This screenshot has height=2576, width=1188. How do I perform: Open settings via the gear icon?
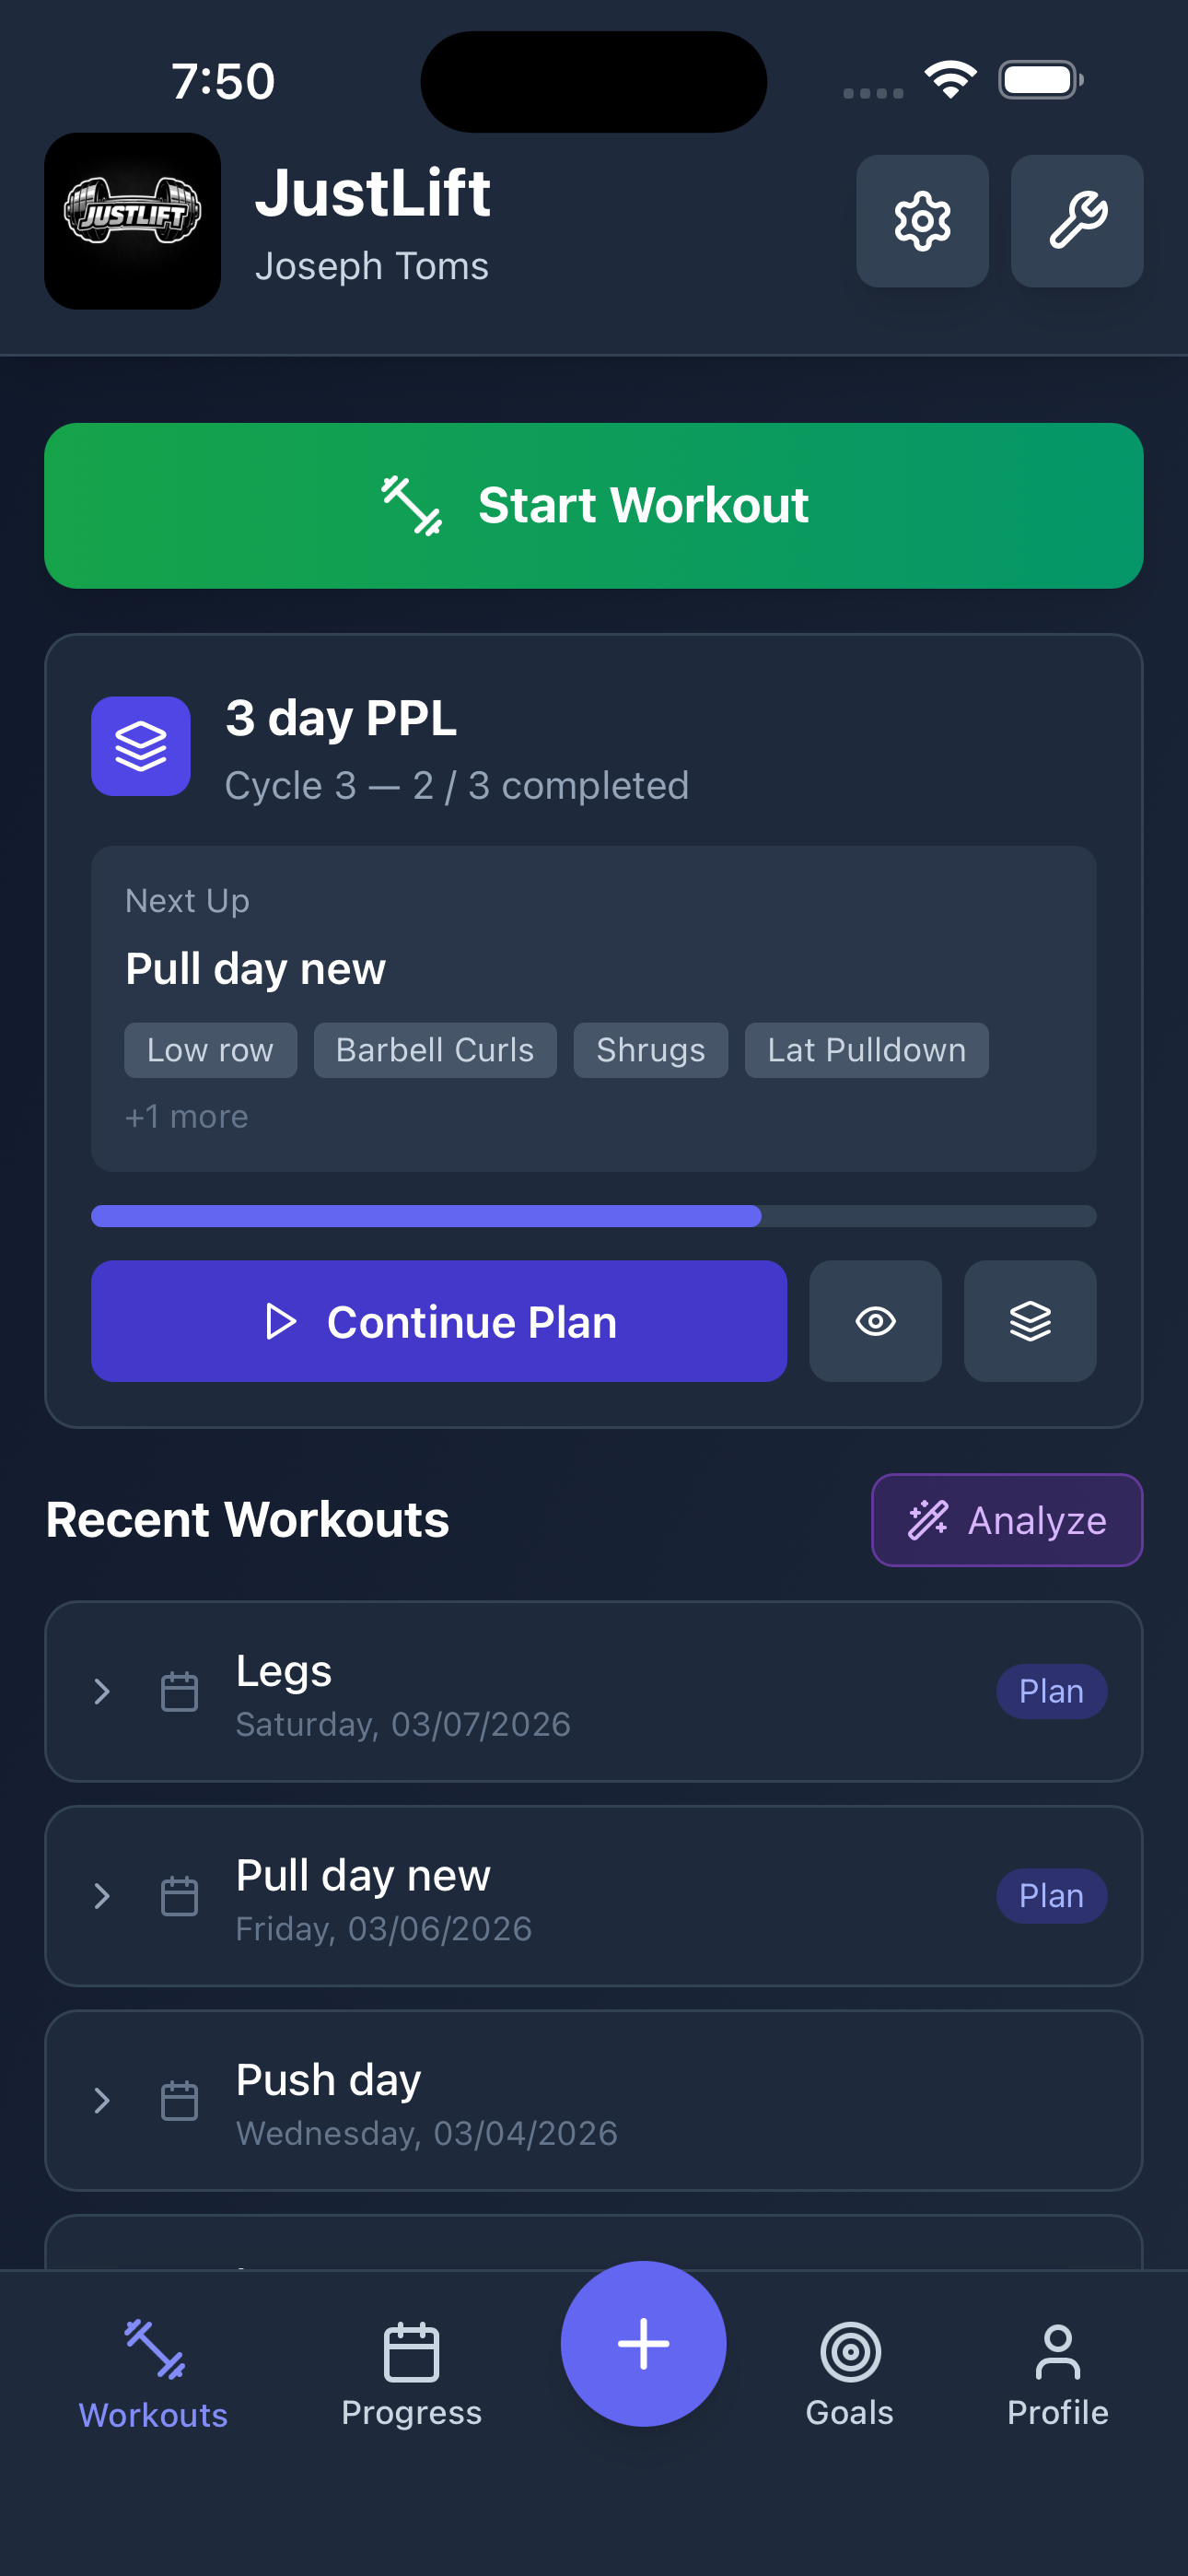click(922, 221)
